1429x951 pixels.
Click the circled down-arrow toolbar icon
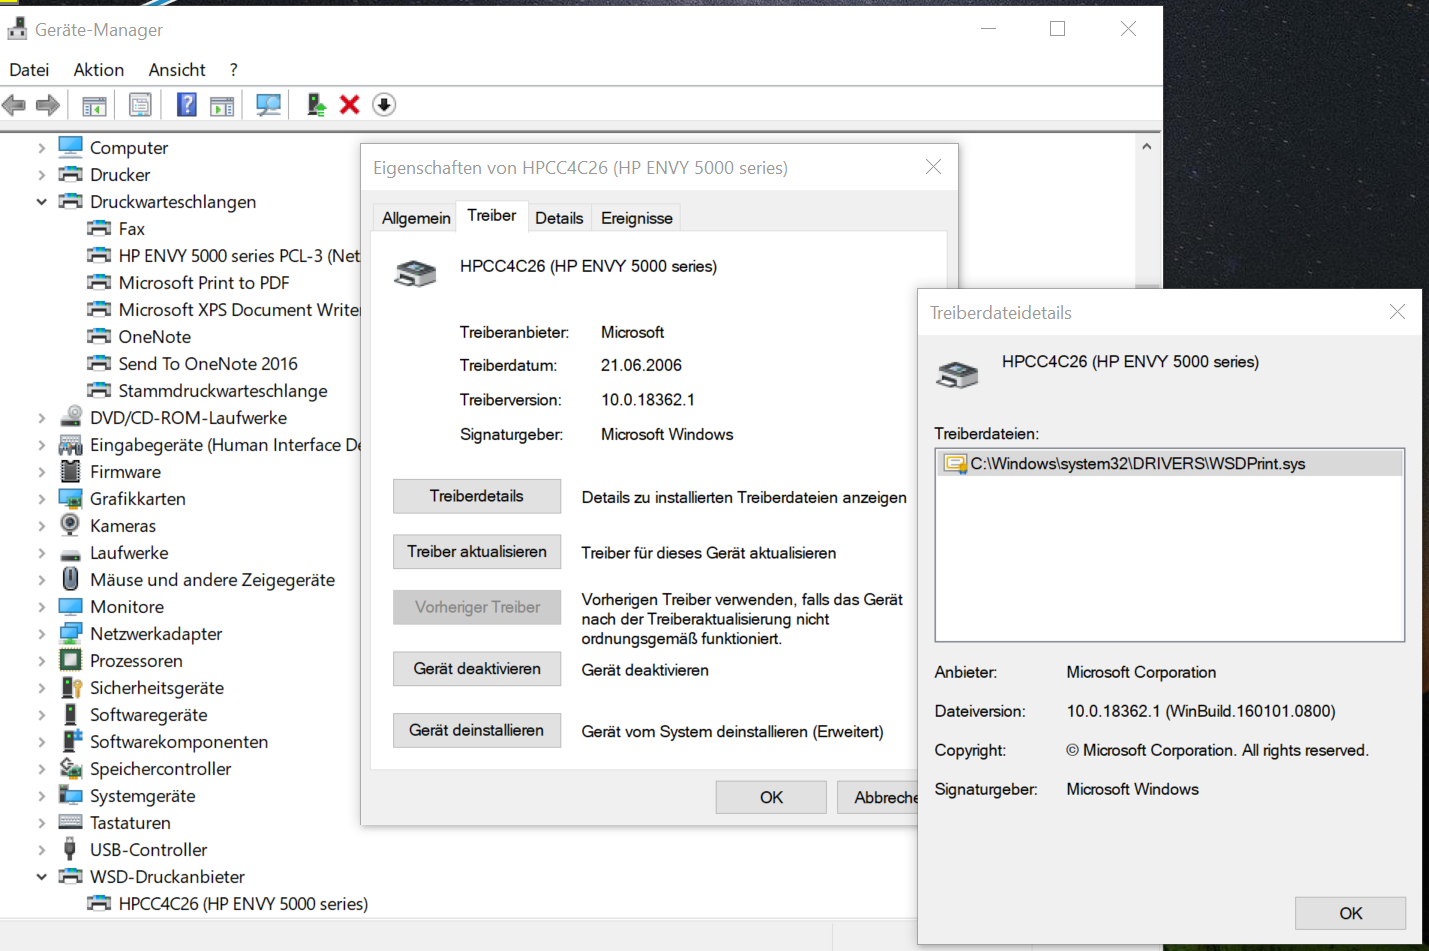point(384,104)
